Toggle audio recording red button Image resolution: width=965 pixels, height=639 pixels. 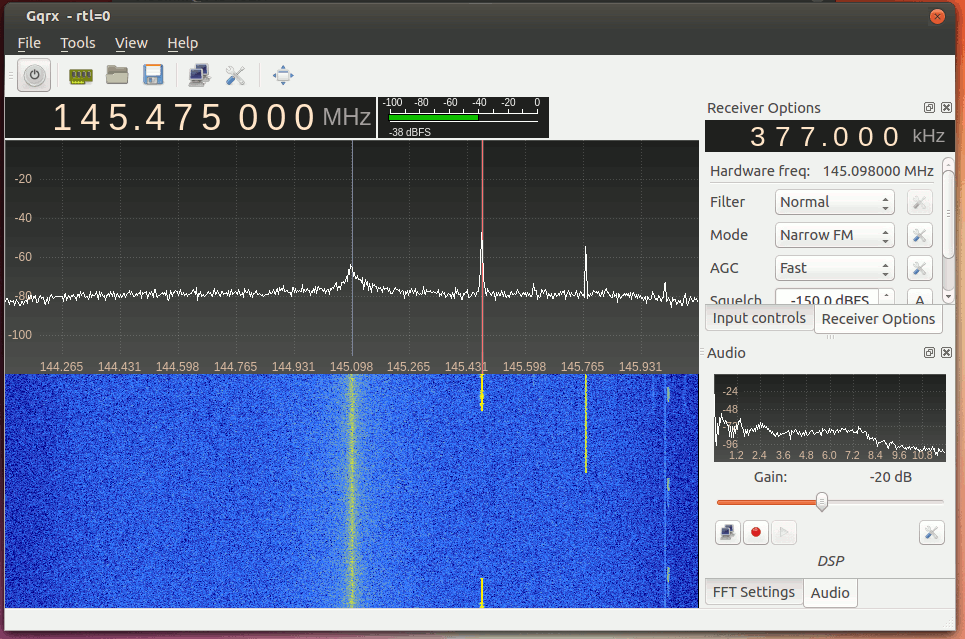756,532
